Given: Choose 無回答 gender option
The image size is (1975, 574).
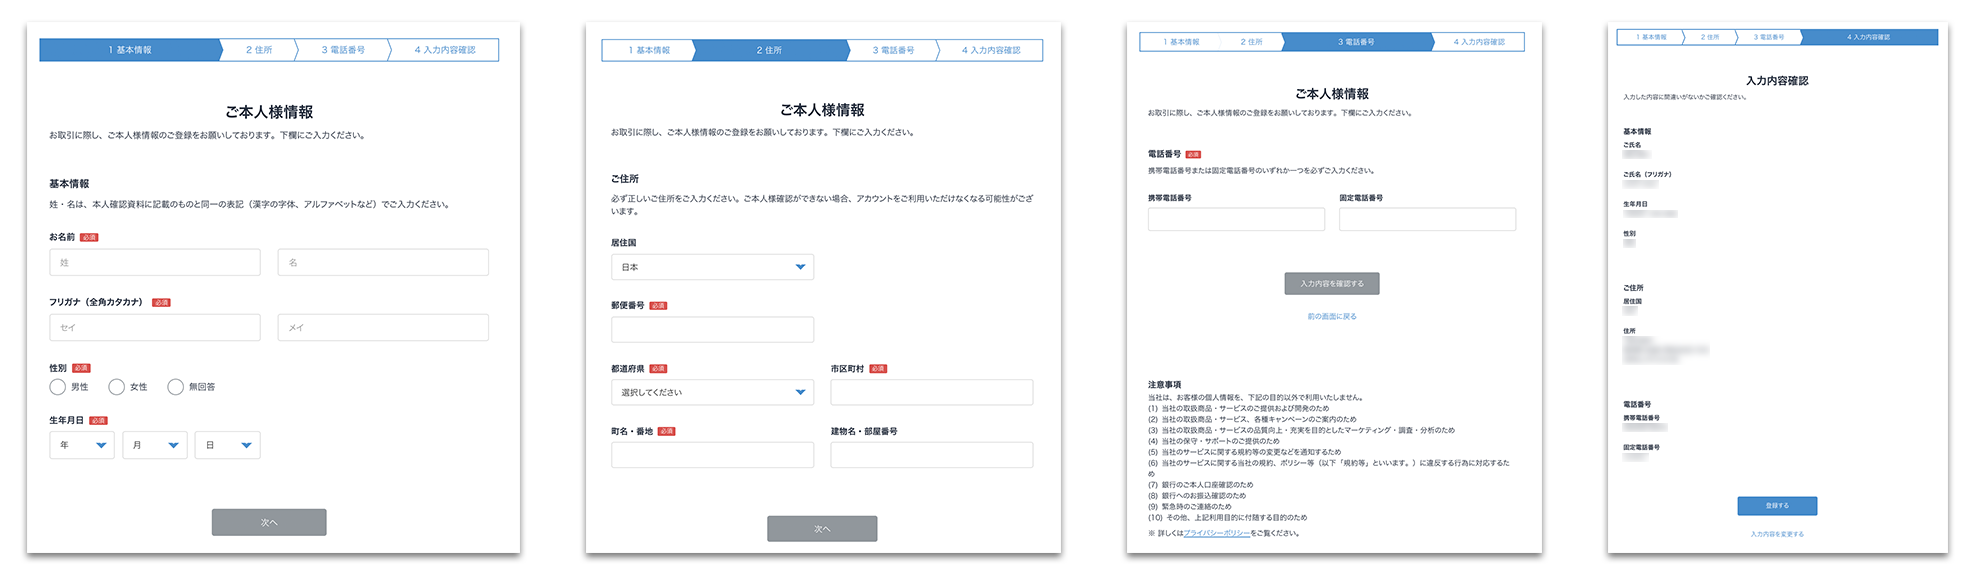Looking at the screenshot, I should point(176,387).
